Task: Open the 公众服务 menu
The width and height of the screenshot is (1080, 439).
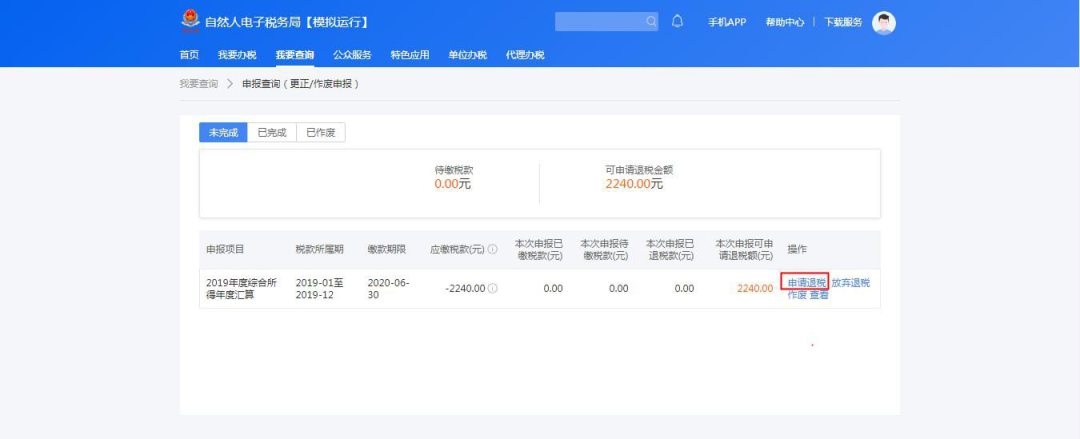Action: 352,55
